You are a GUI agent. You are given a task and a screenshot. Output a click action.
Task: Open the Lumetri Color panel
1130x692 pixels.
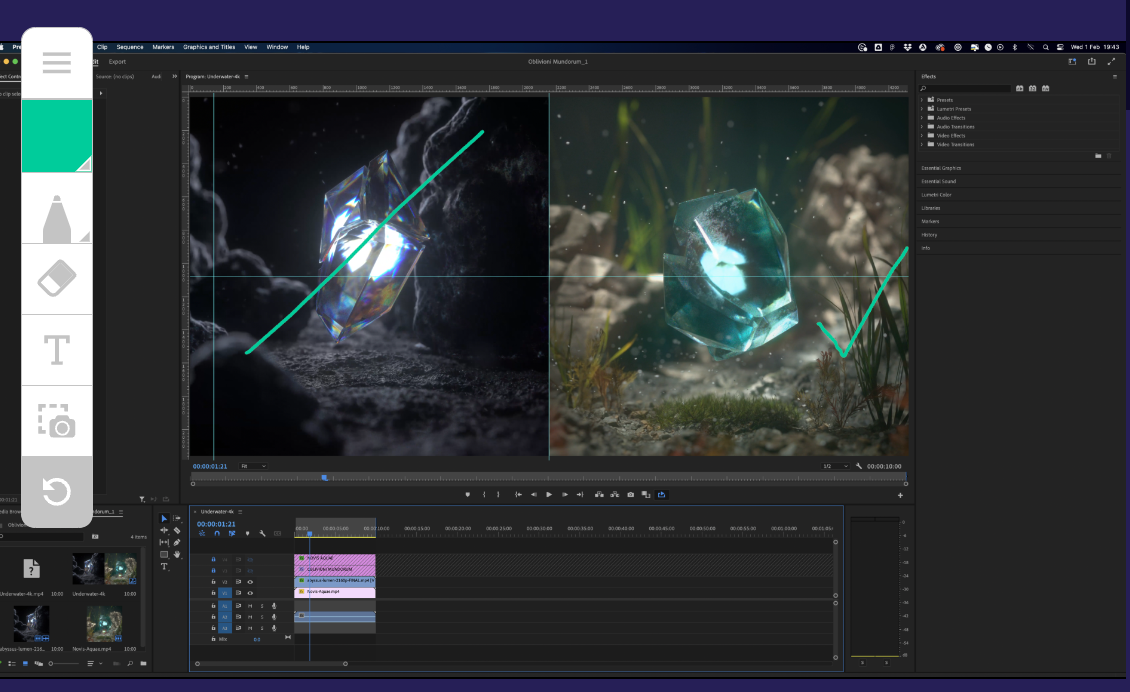pos(937,195)
